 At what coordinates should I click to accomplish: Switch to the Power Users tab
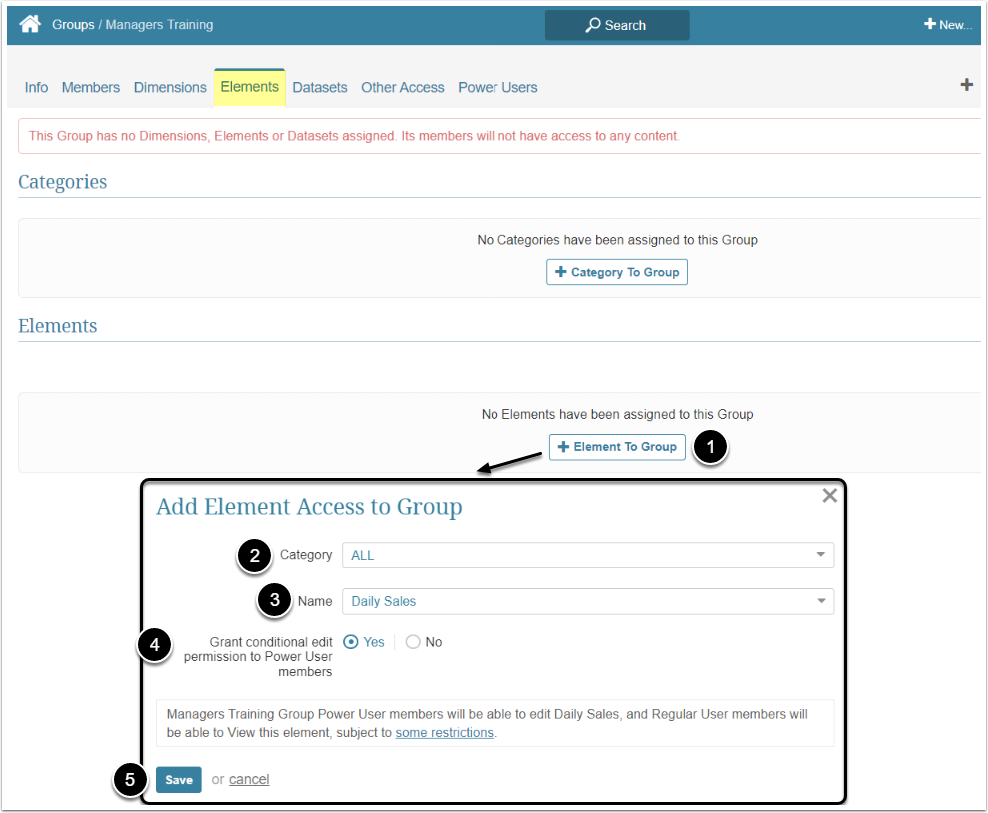click(498, 88)
